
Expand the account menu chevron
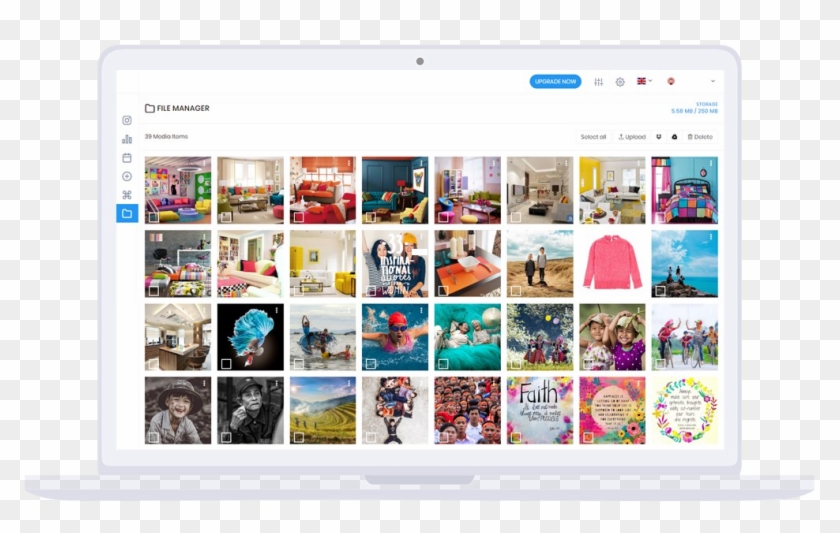click(712, 81)
